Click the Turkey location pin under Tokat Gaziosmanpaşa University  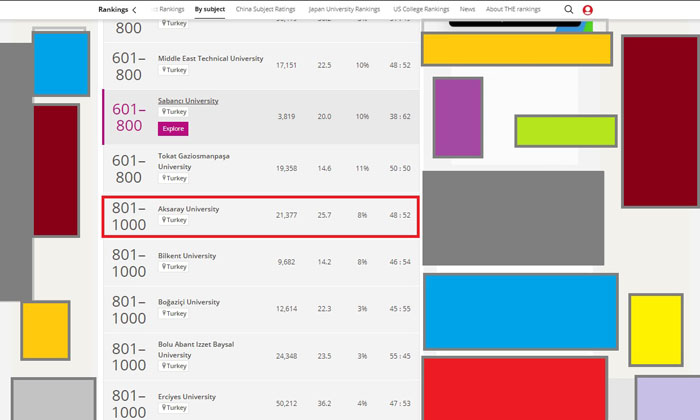point(174,178)
